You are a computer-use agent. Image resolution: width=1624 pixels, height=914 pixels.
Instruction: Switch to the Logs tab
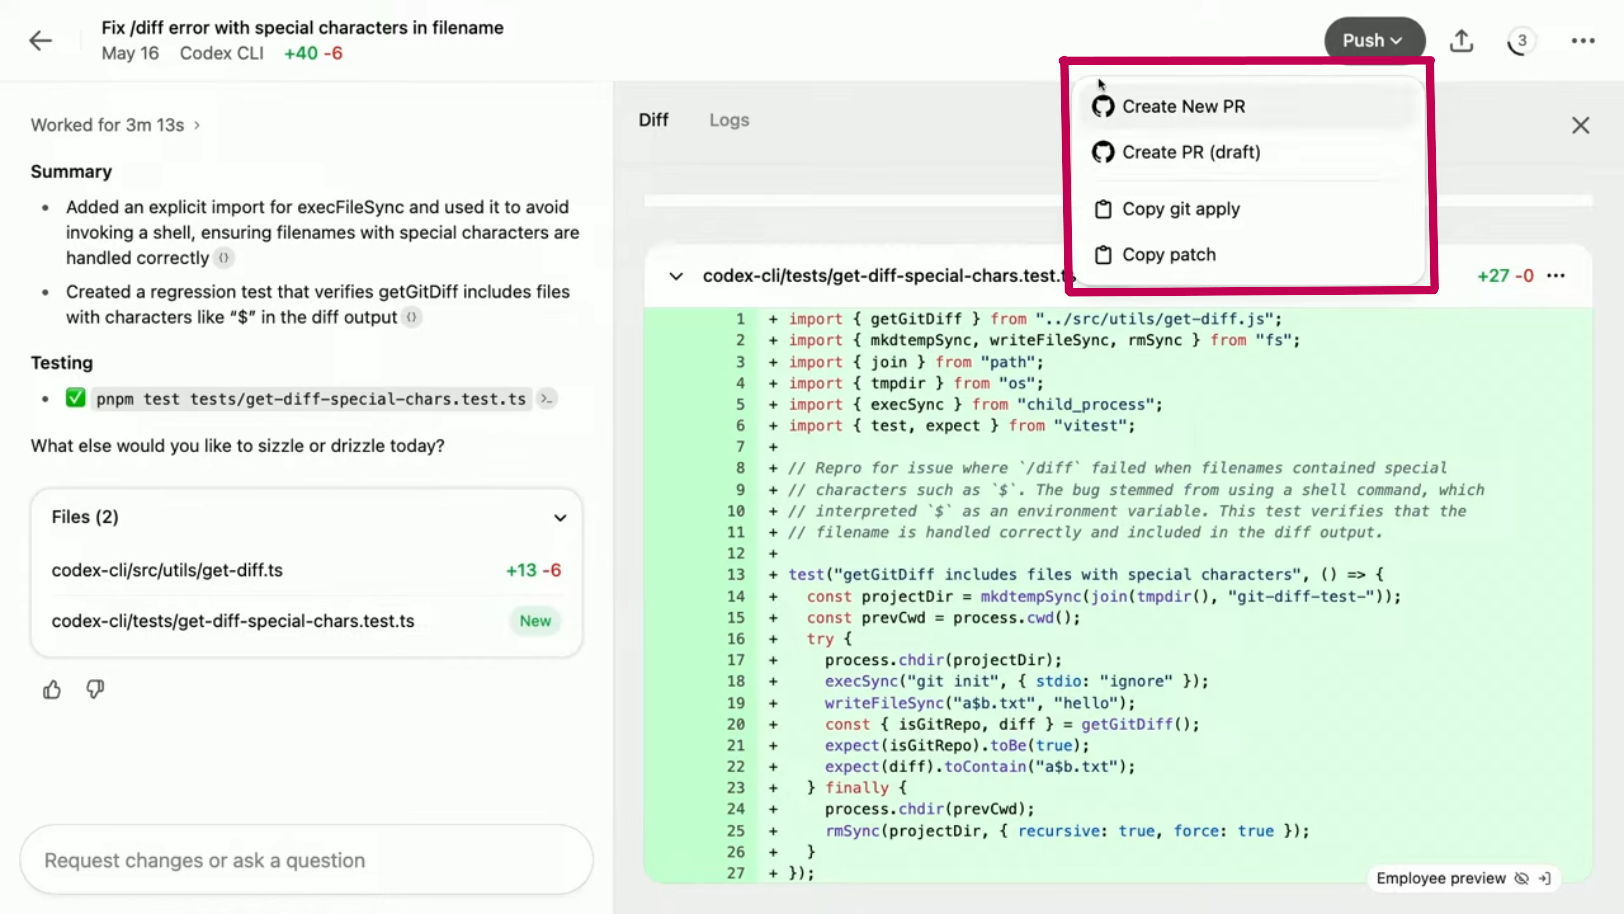coord(729,120)
